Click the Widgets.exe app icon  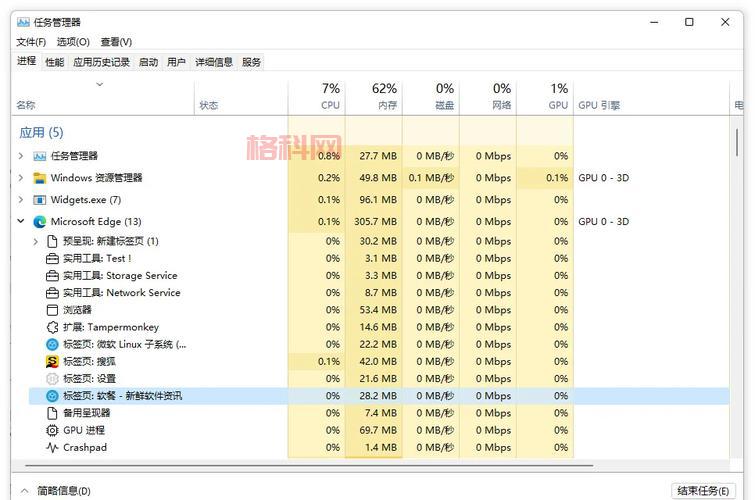[x=39, y=200]
